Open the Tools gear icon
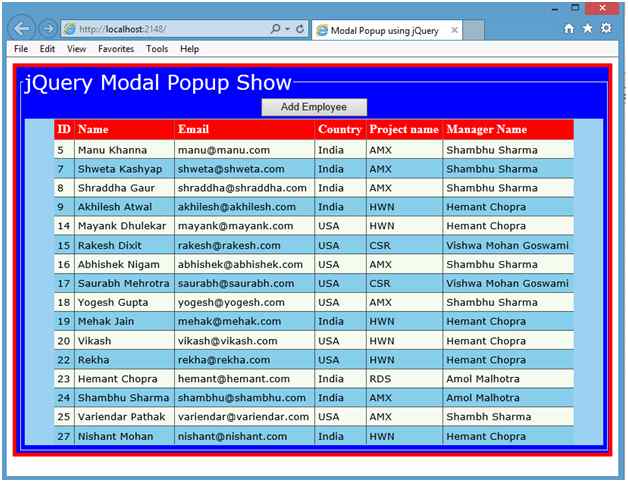Viewport: 628px width, 482px height. (x=606, y=28)
